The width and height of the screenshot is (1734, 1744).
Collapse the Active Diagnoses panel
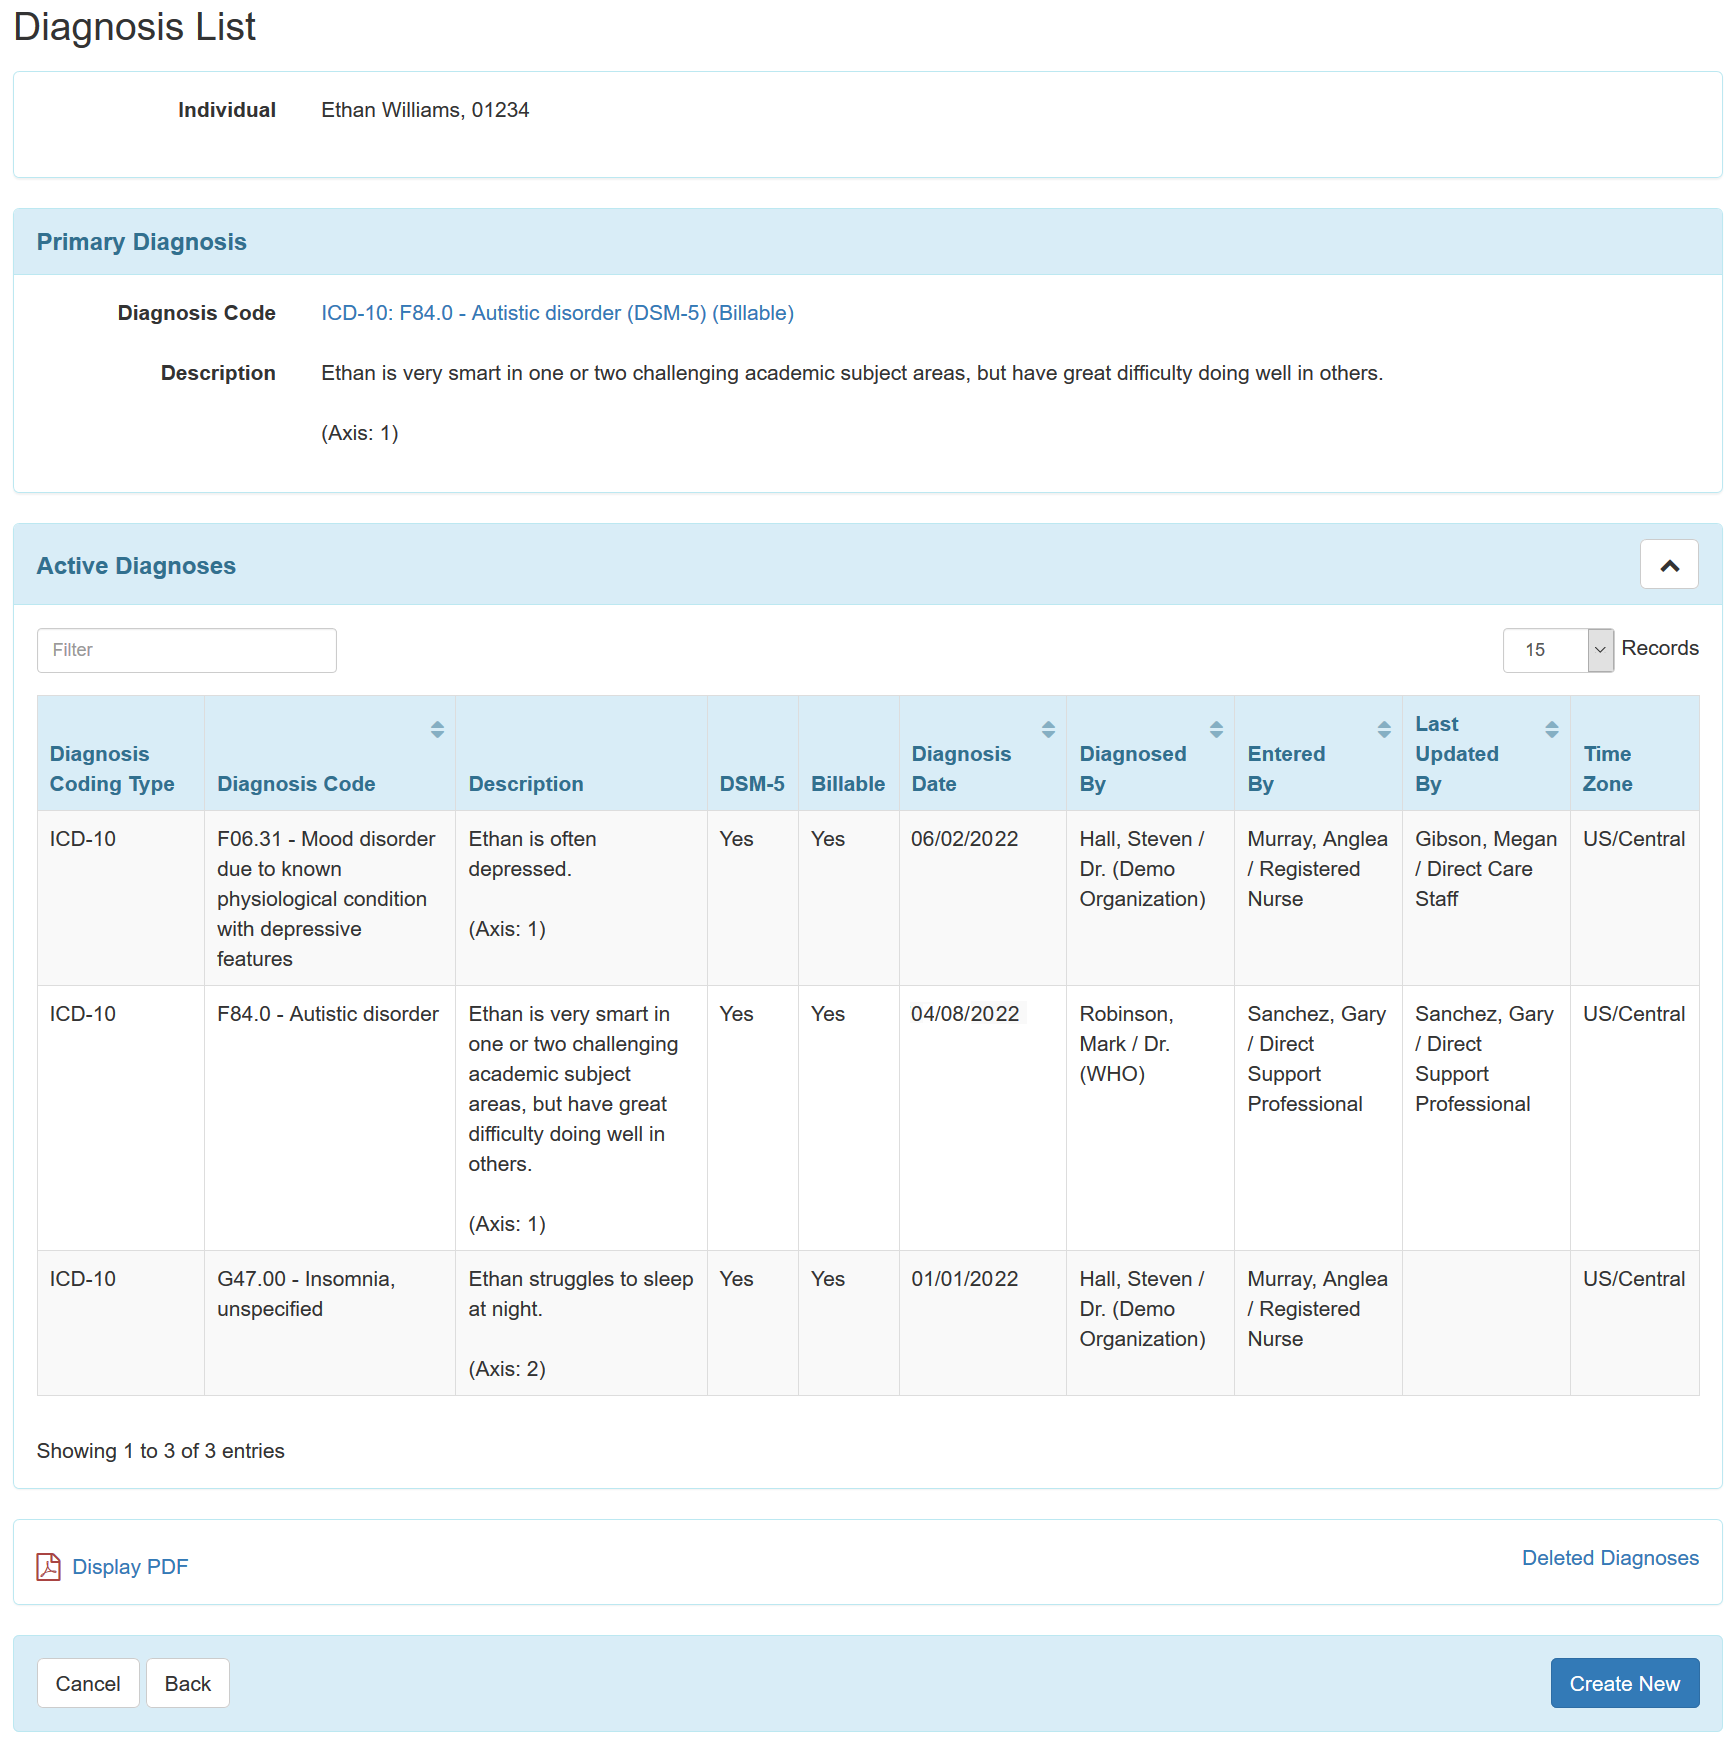[1668, 565]
